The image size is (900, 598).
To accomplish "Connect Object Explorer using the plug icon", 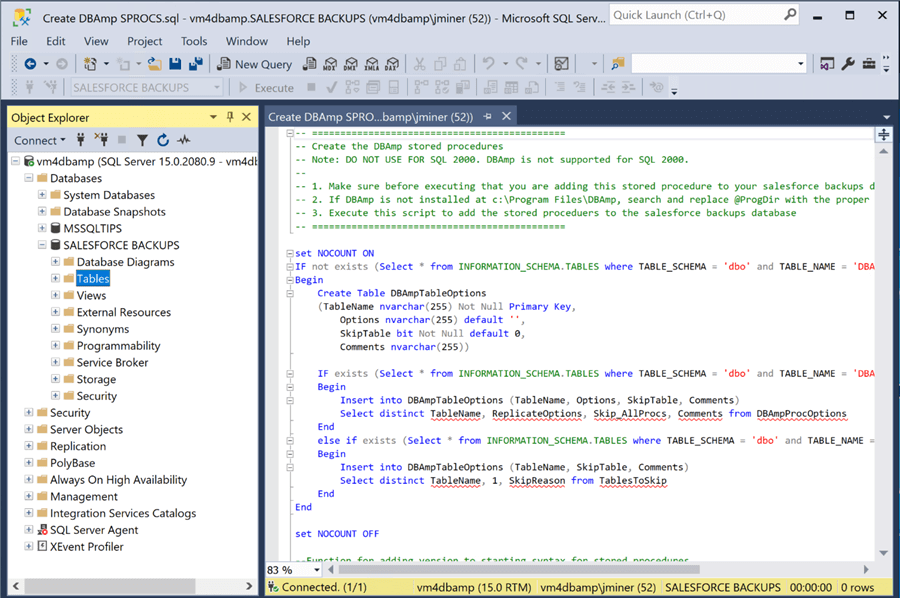I will click(x=82, y=140).
